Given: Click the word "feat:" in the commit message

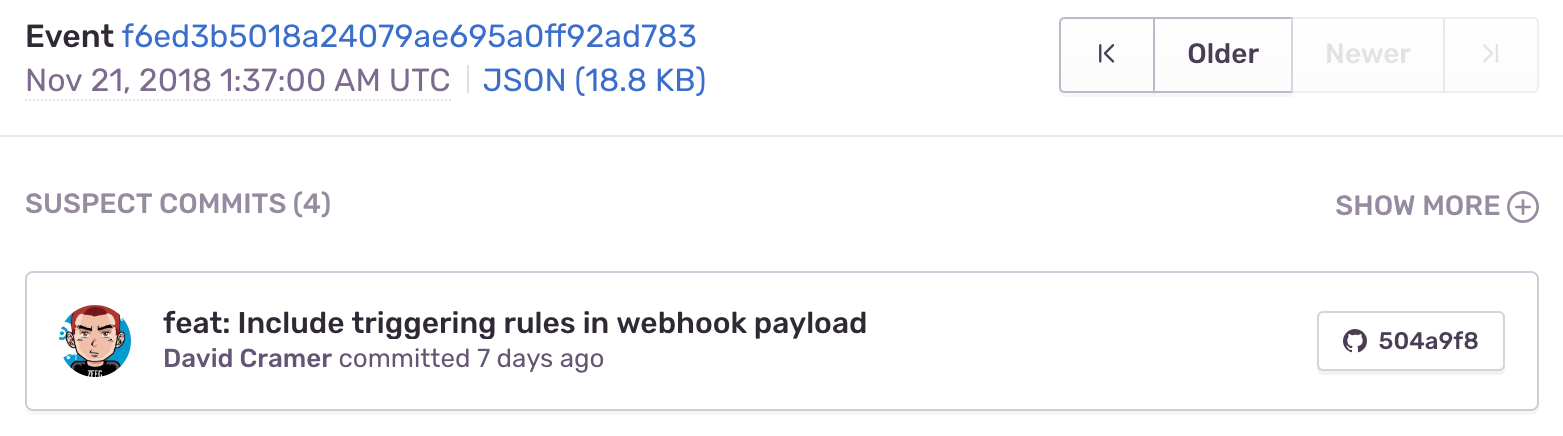Looking at the screenshot, I should (x=196, y=324).
